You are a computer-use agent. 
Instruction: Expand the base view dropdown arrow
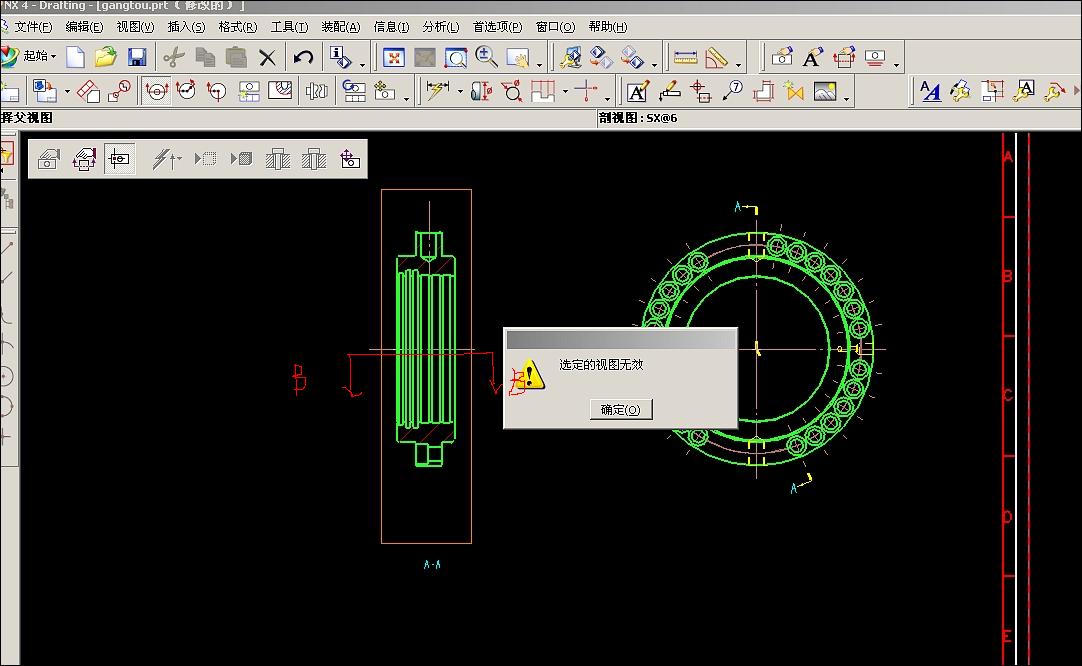click(67, 91)
